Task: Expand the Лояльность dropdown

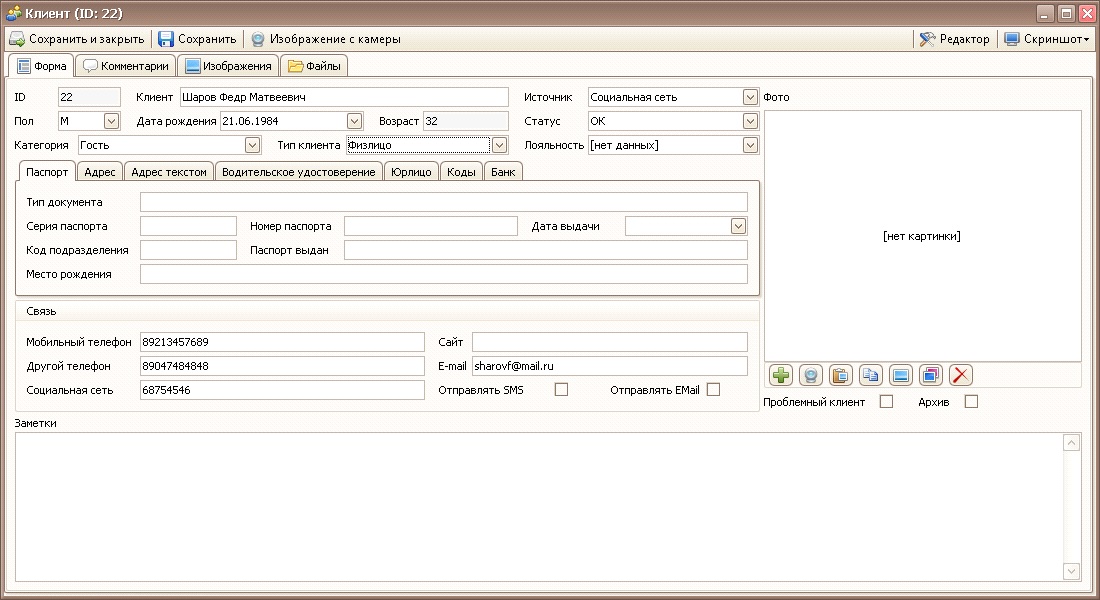Action: 750,145
